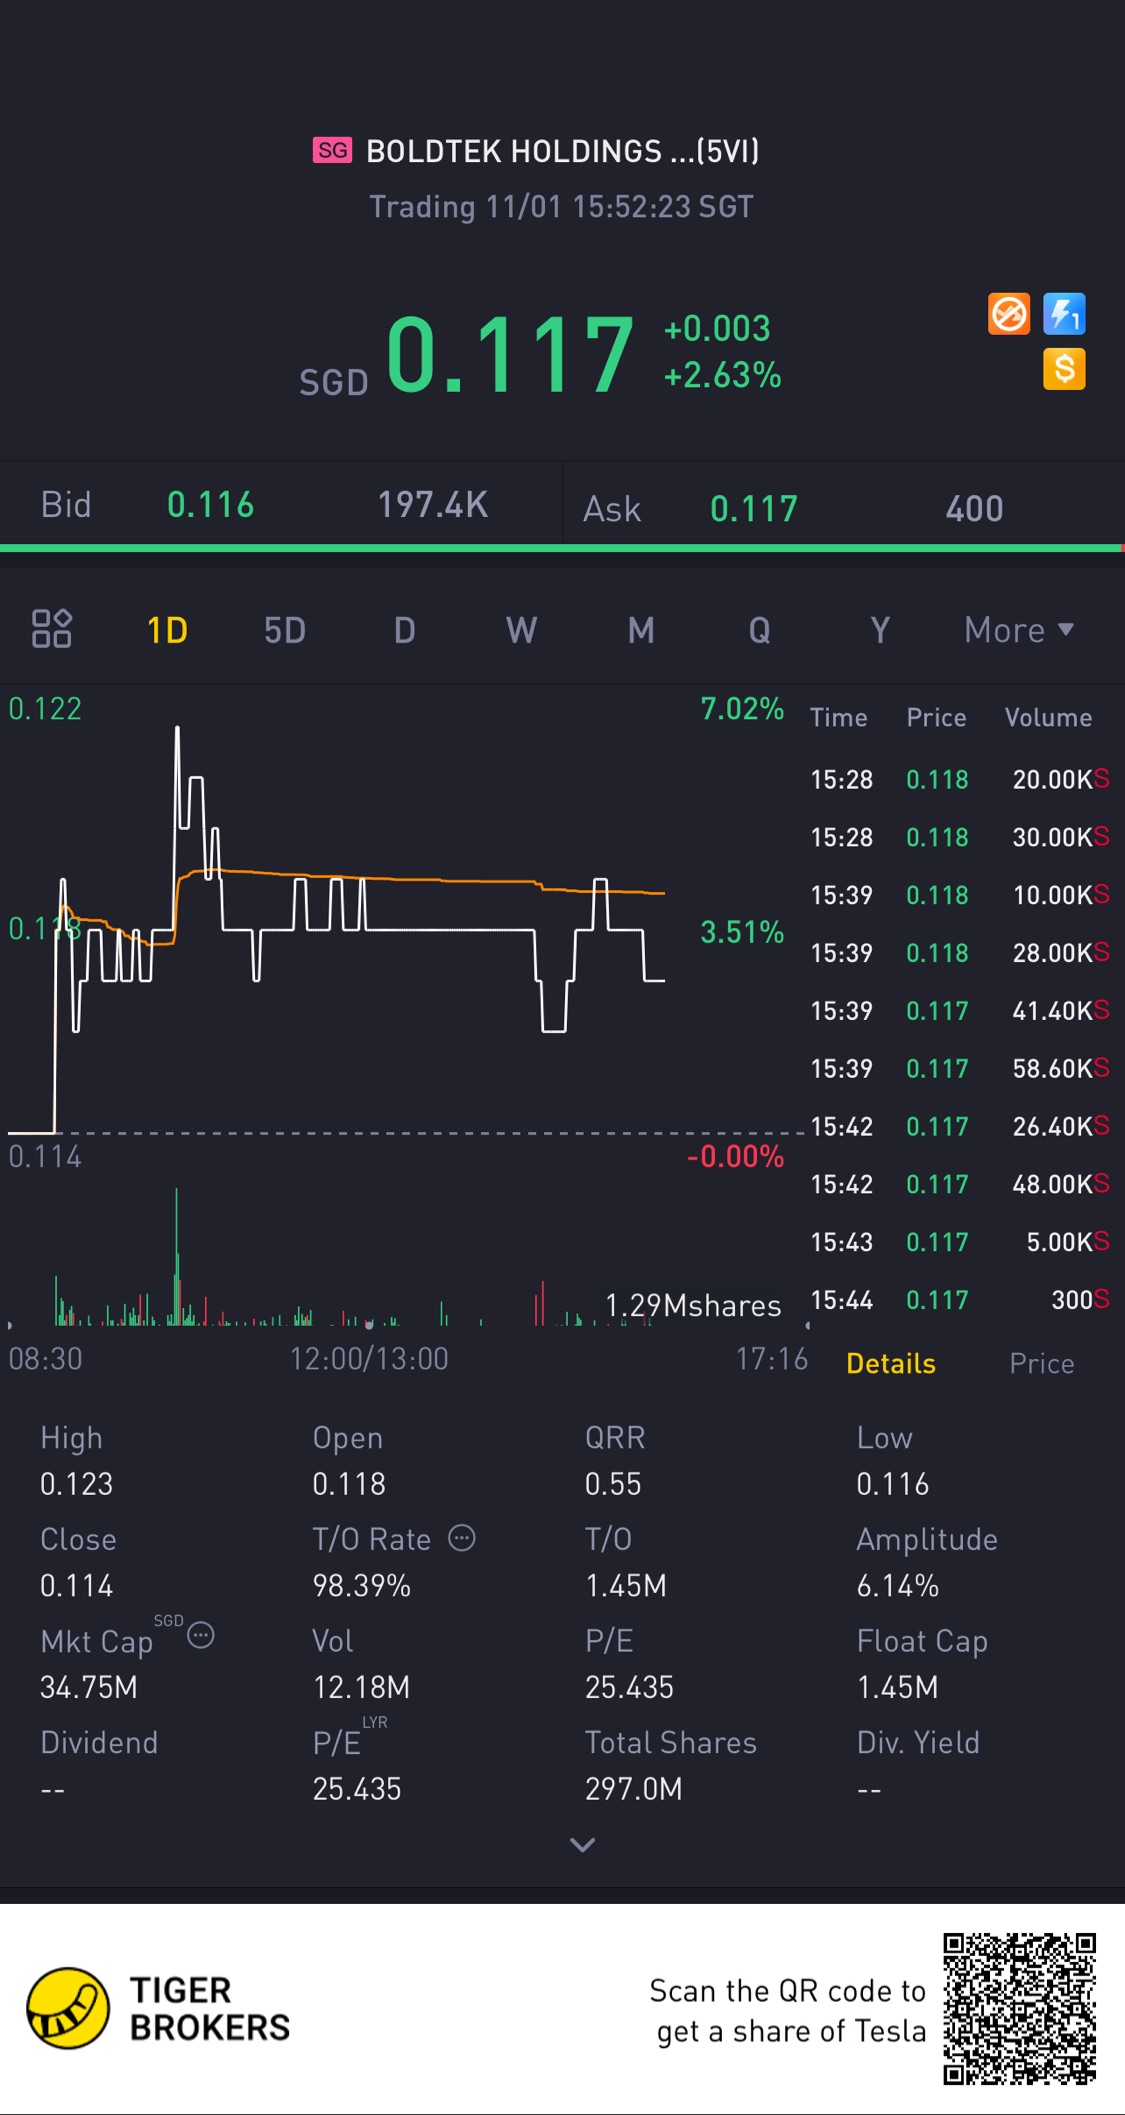Tap the QRR value 0.55
The height and width of the screenshot is (2115, 1125).
613,1484
